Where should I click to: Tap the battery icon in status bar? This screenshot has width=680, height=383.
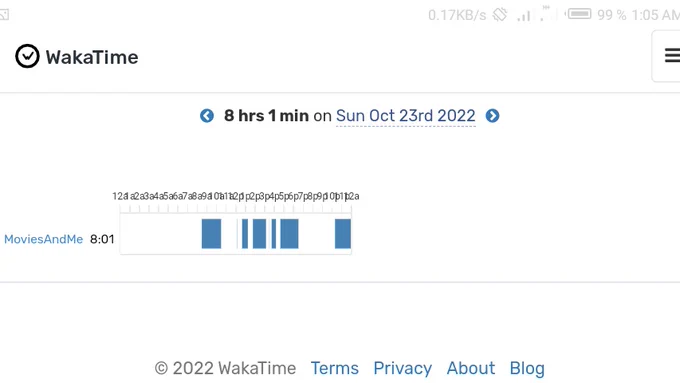coord(579,14)
